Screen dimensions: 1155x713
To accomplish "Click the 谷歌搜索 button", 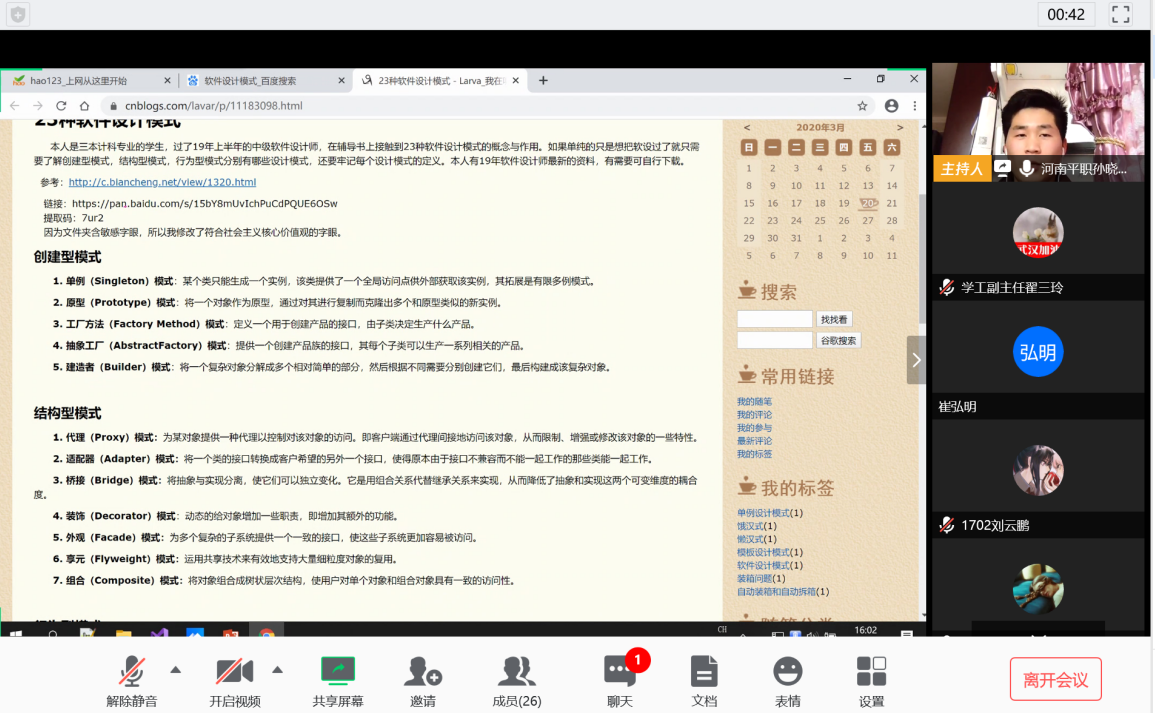I will [838, 341].
